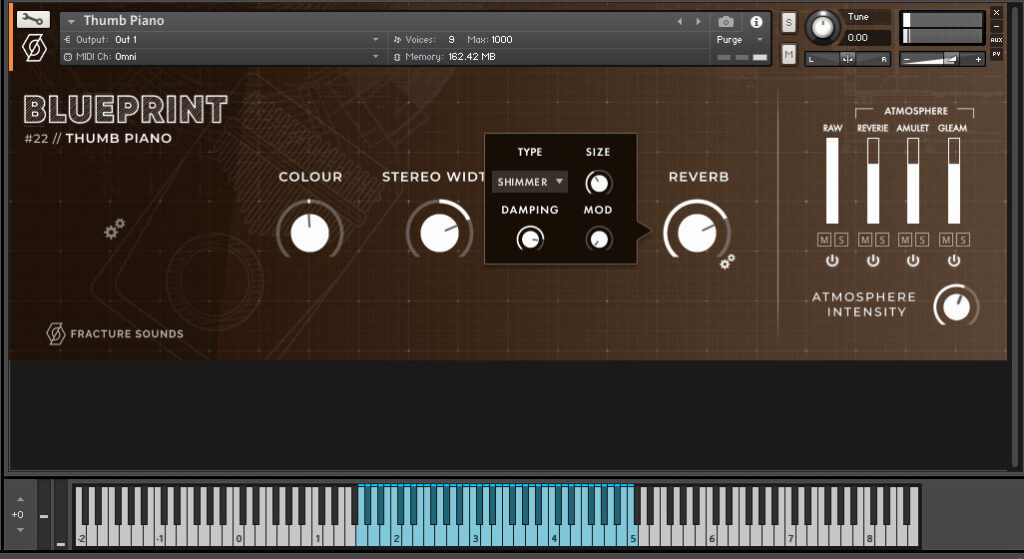Click the BLUEPRINT title text

[125, 109]
